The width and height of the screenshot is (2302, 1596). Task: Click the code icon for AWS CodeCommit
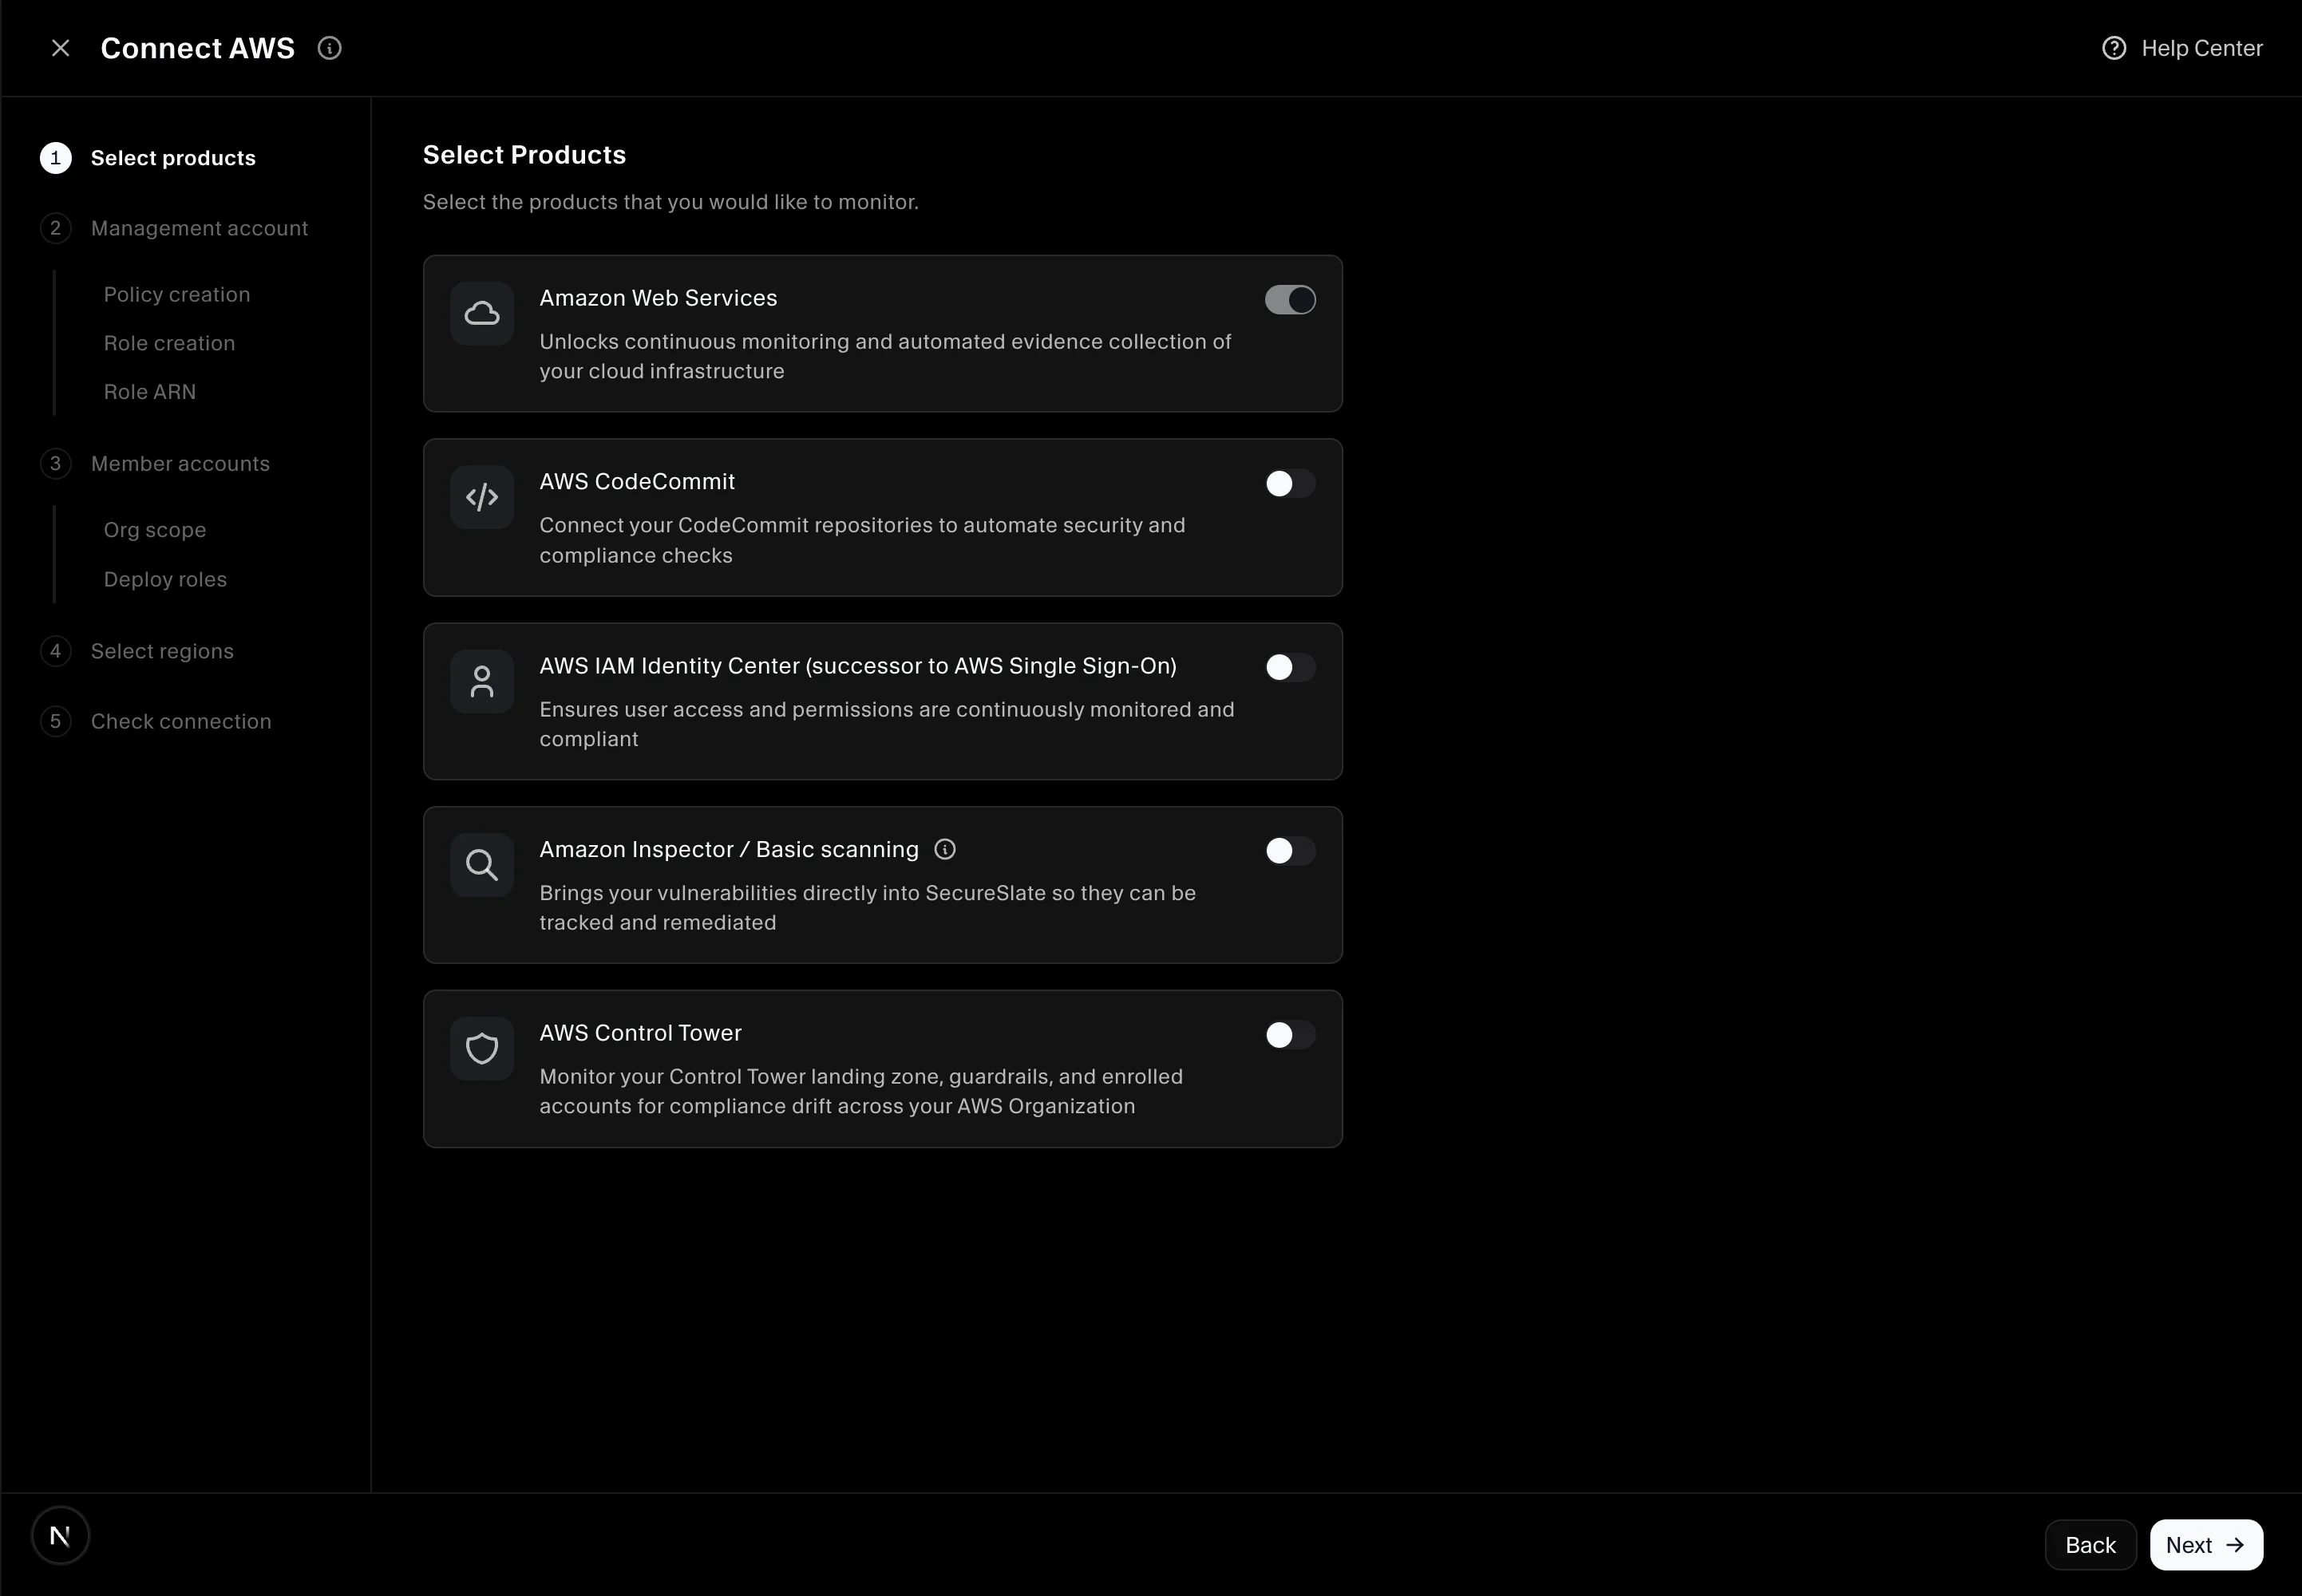click(x=482, y=497)
